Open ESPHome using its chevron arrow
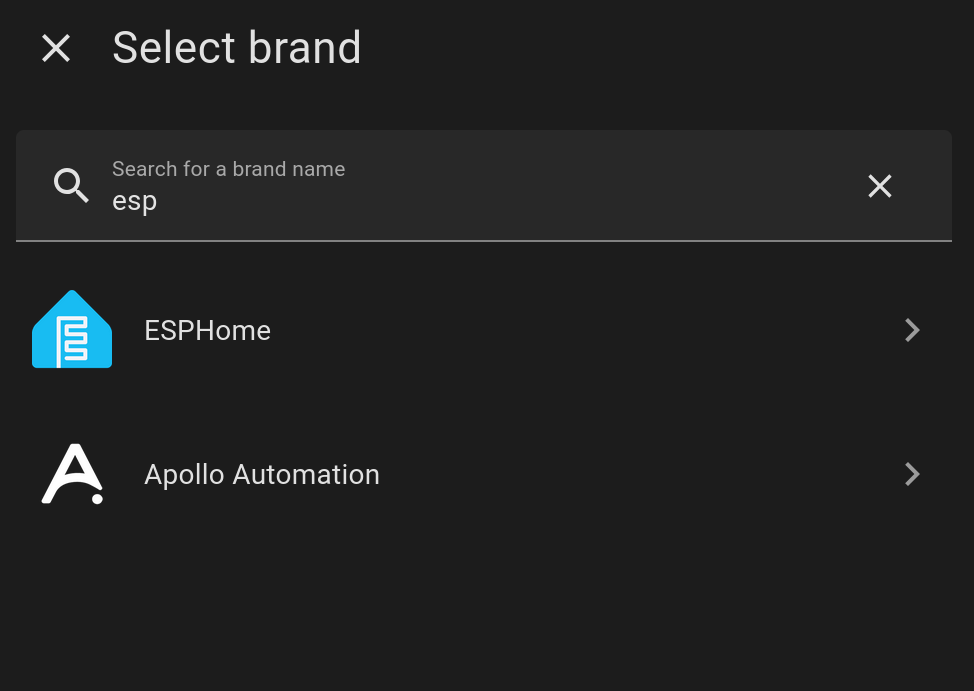Image resolution: width=974 pixels, height=691 pixels. point(911,330)
